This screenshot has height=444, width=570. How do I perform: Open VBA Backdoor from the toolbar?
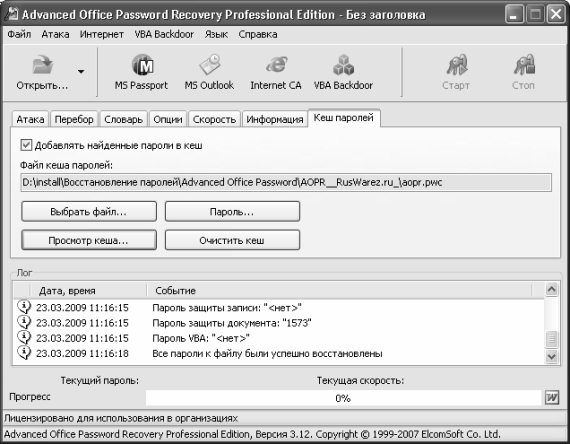tap(343, 72)
